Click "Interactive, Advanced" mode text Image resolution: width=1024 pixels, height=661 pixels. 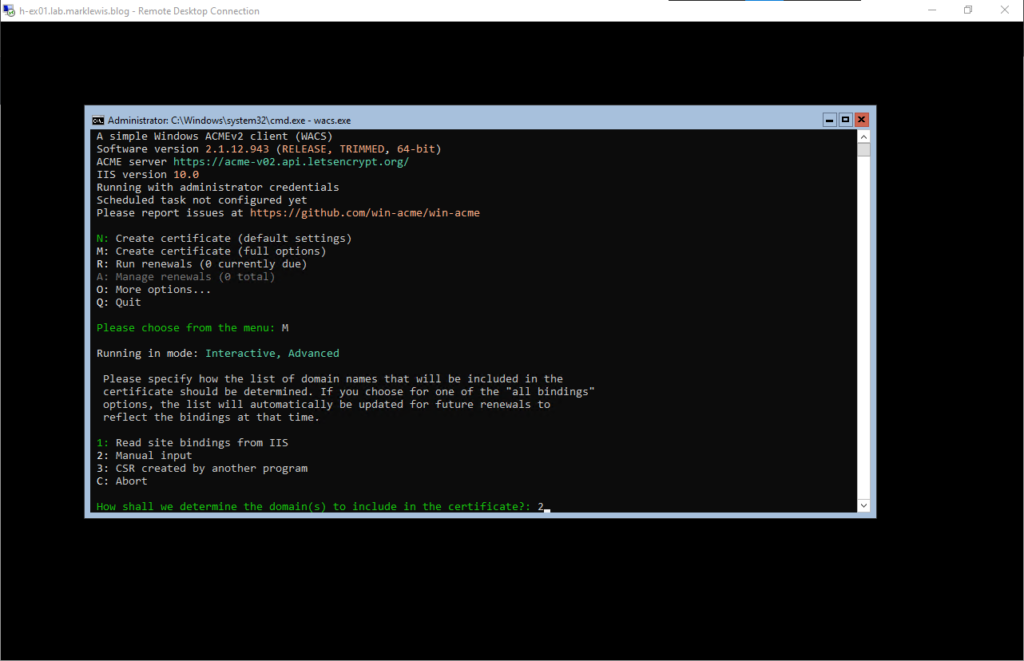[x=272, y=353]
